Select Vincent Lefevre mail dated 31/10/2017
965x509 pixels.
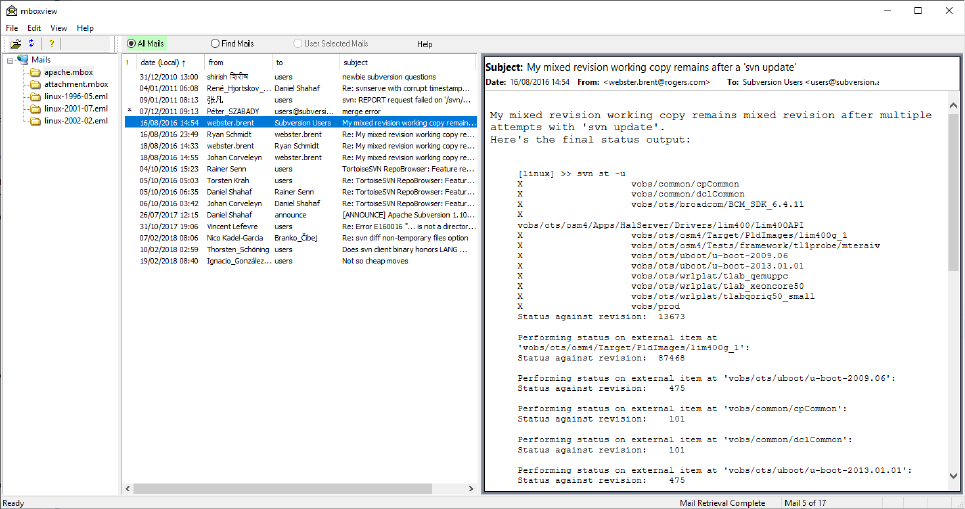coord(300,226)
